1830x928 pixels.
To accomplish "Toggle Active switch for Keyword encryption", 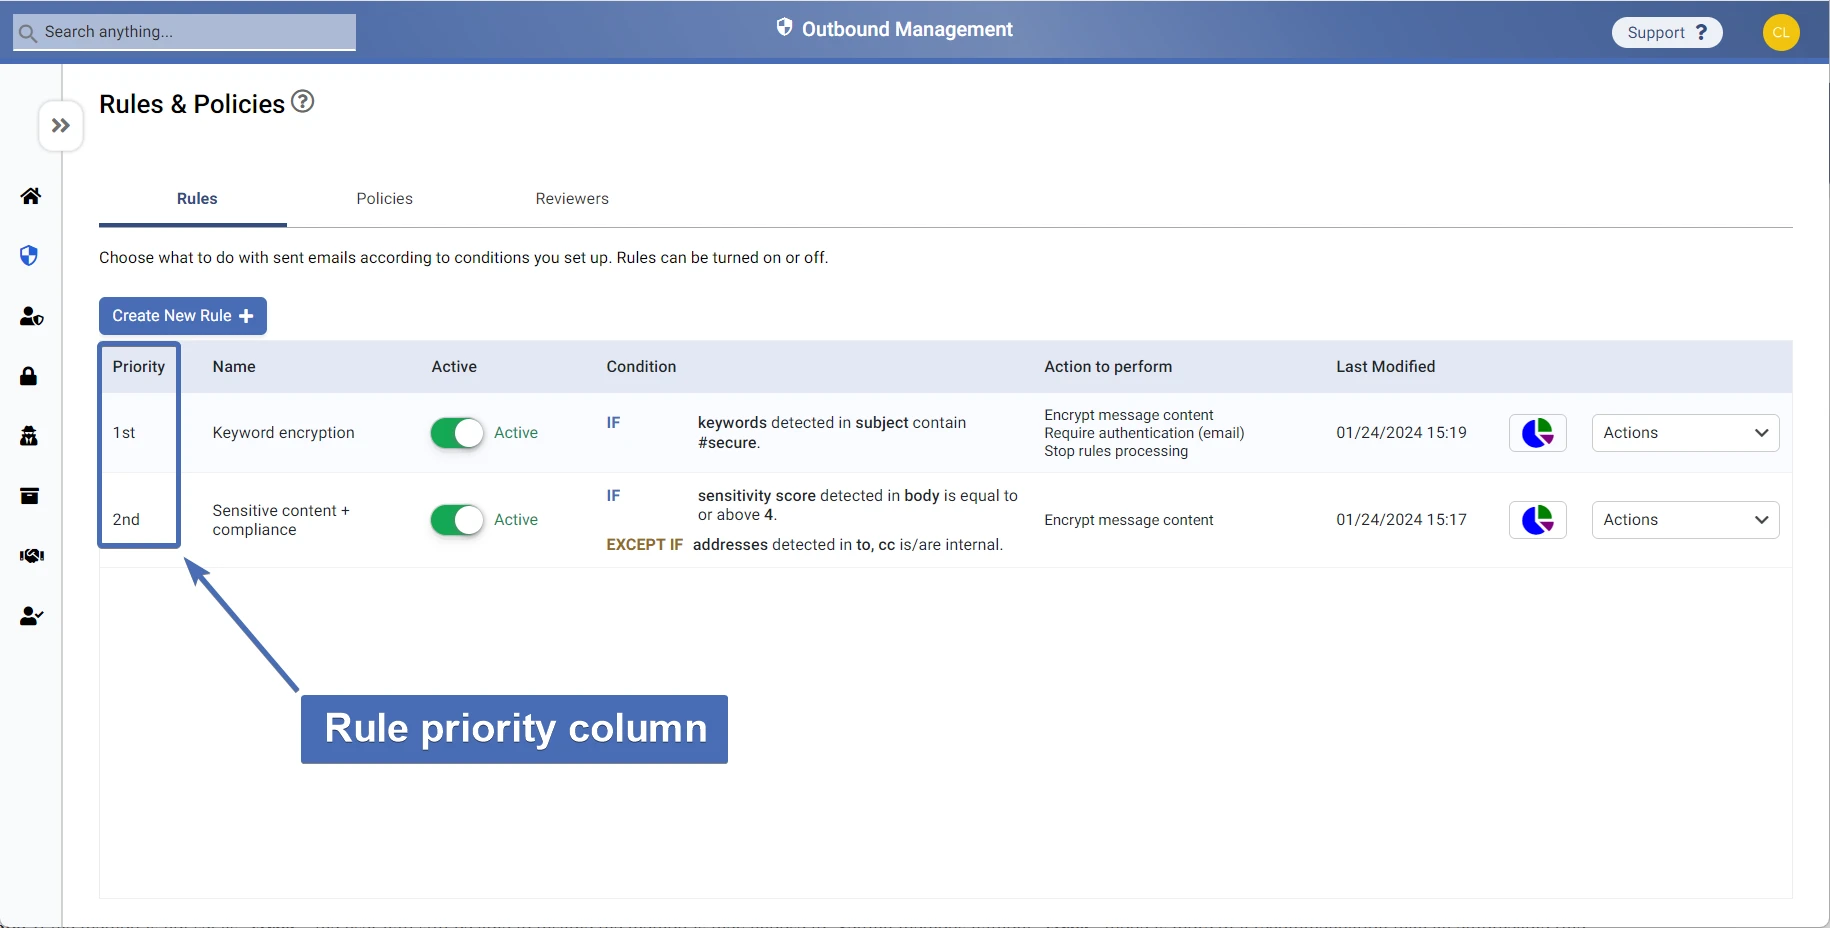I will click(x=457, y=433).
